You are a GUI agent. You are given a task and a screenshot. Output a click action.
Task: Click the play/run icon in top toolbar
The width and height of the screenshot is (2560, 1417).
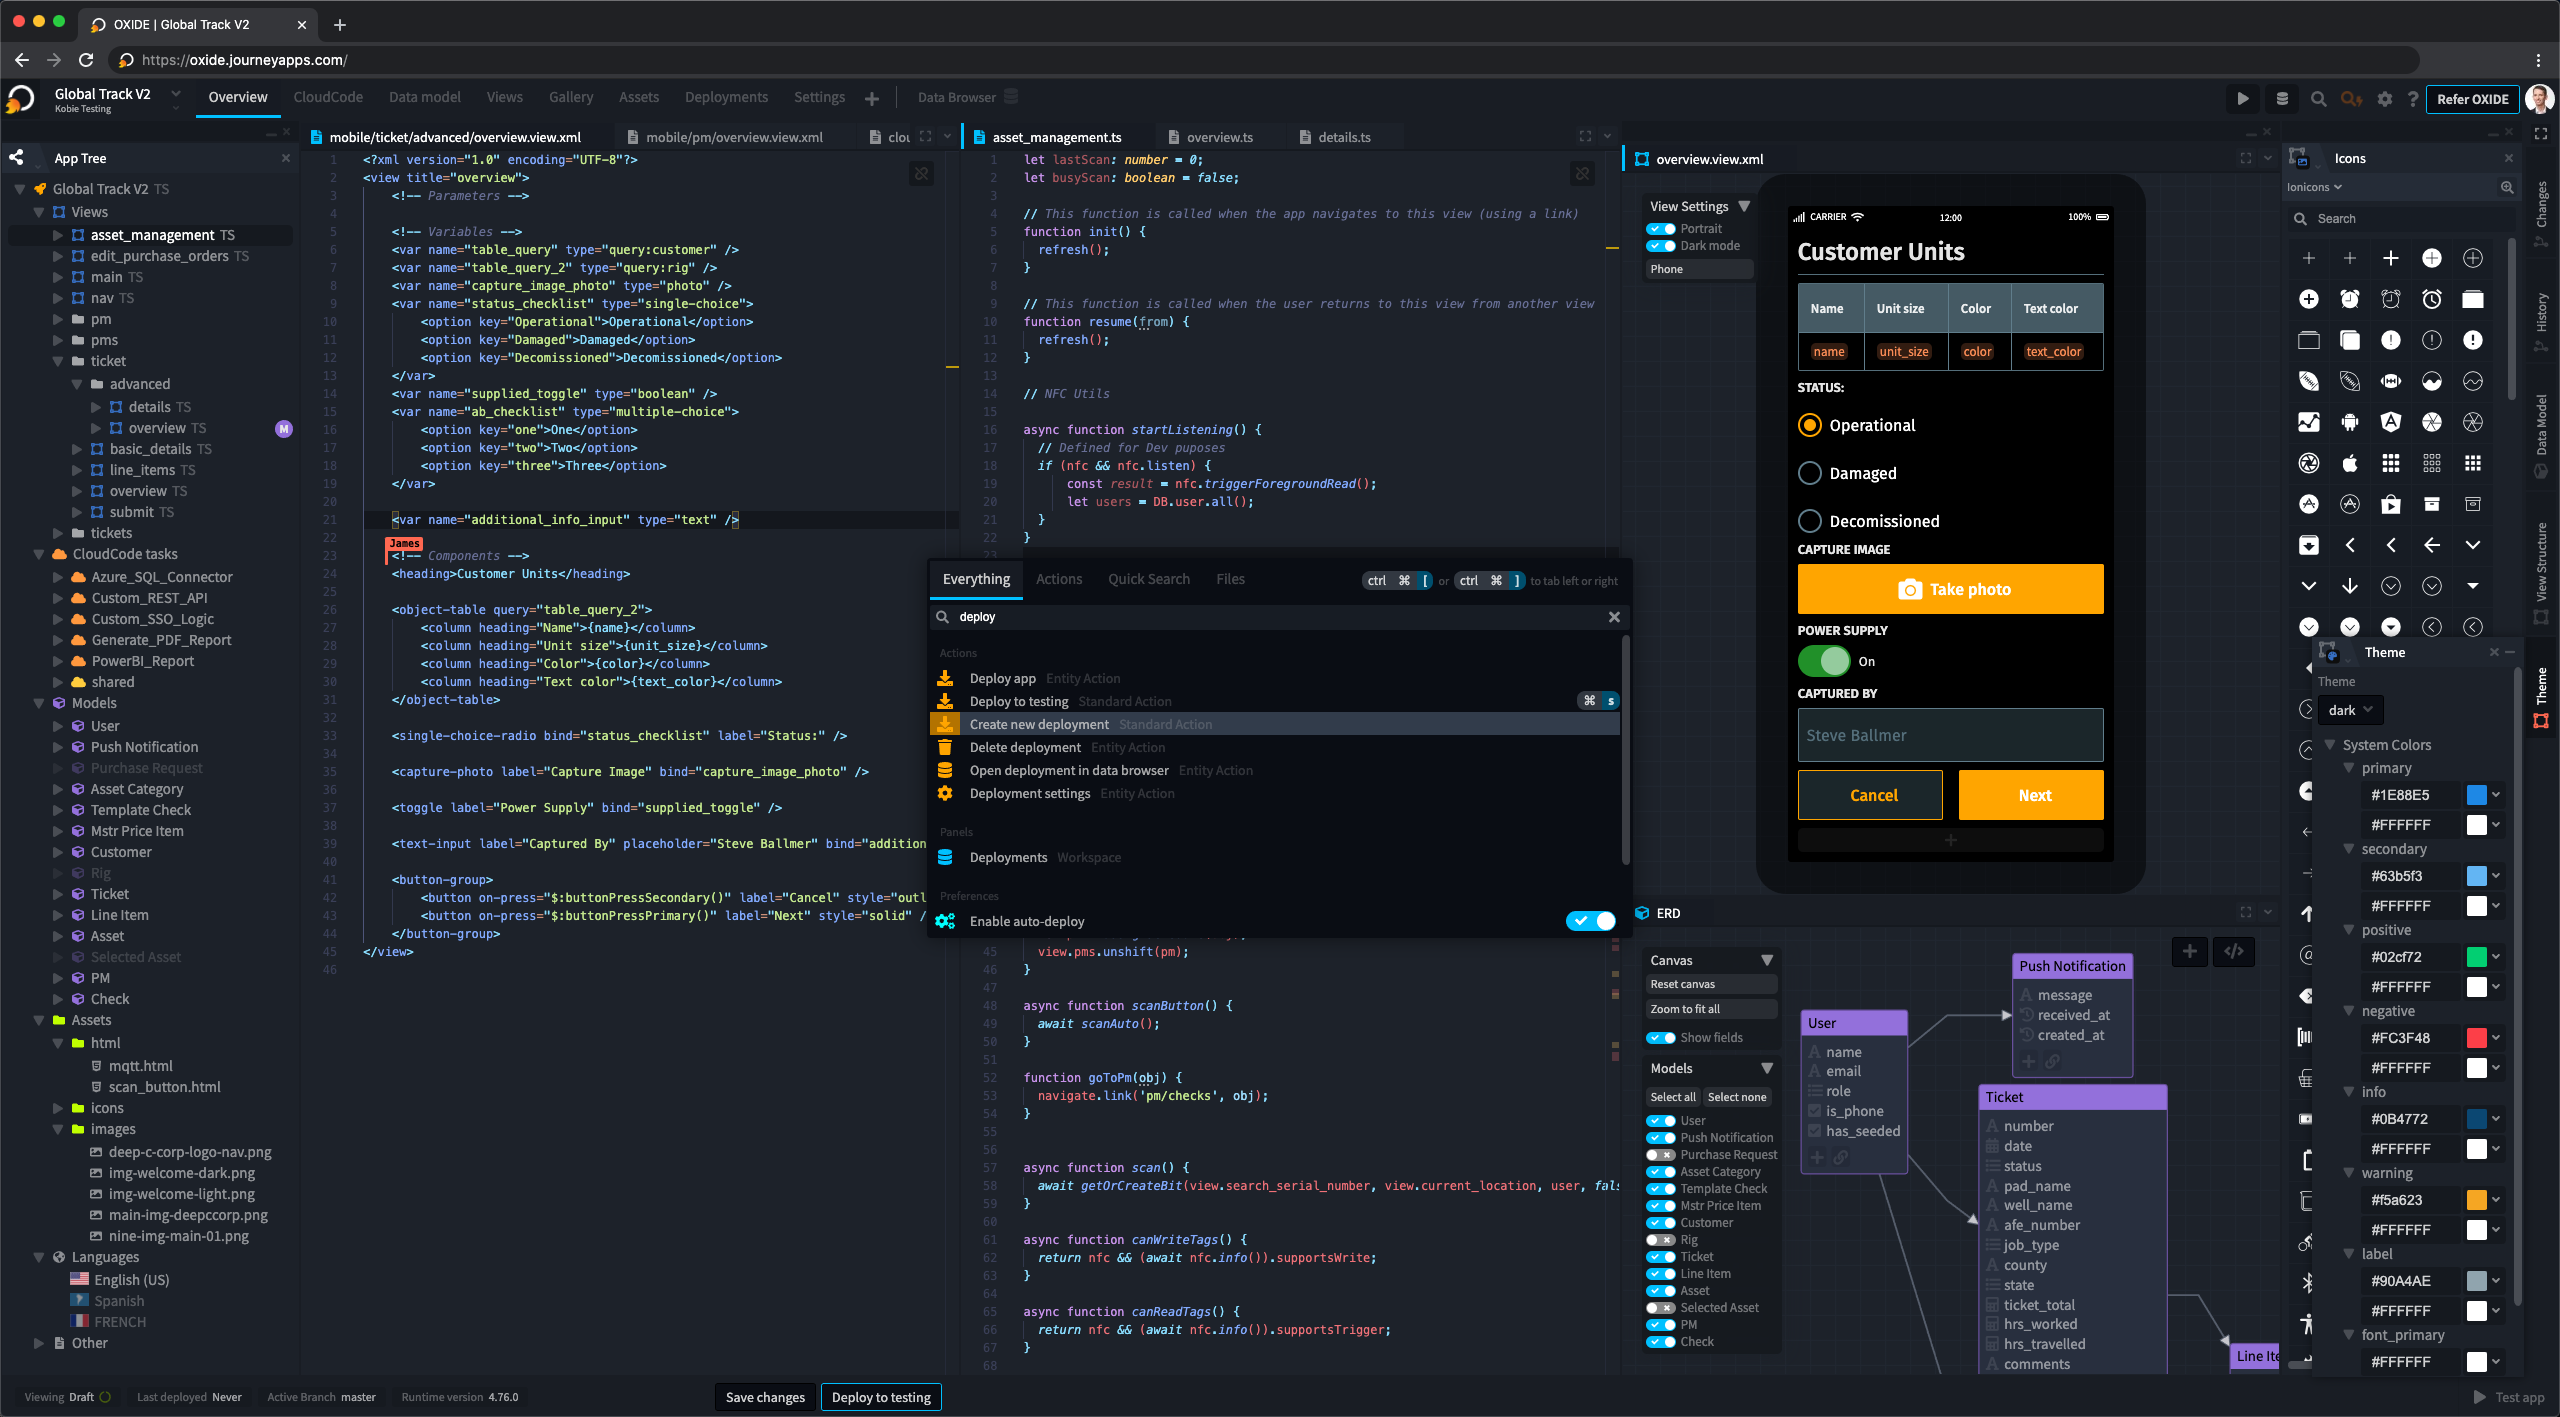[x=2243, y=98]
